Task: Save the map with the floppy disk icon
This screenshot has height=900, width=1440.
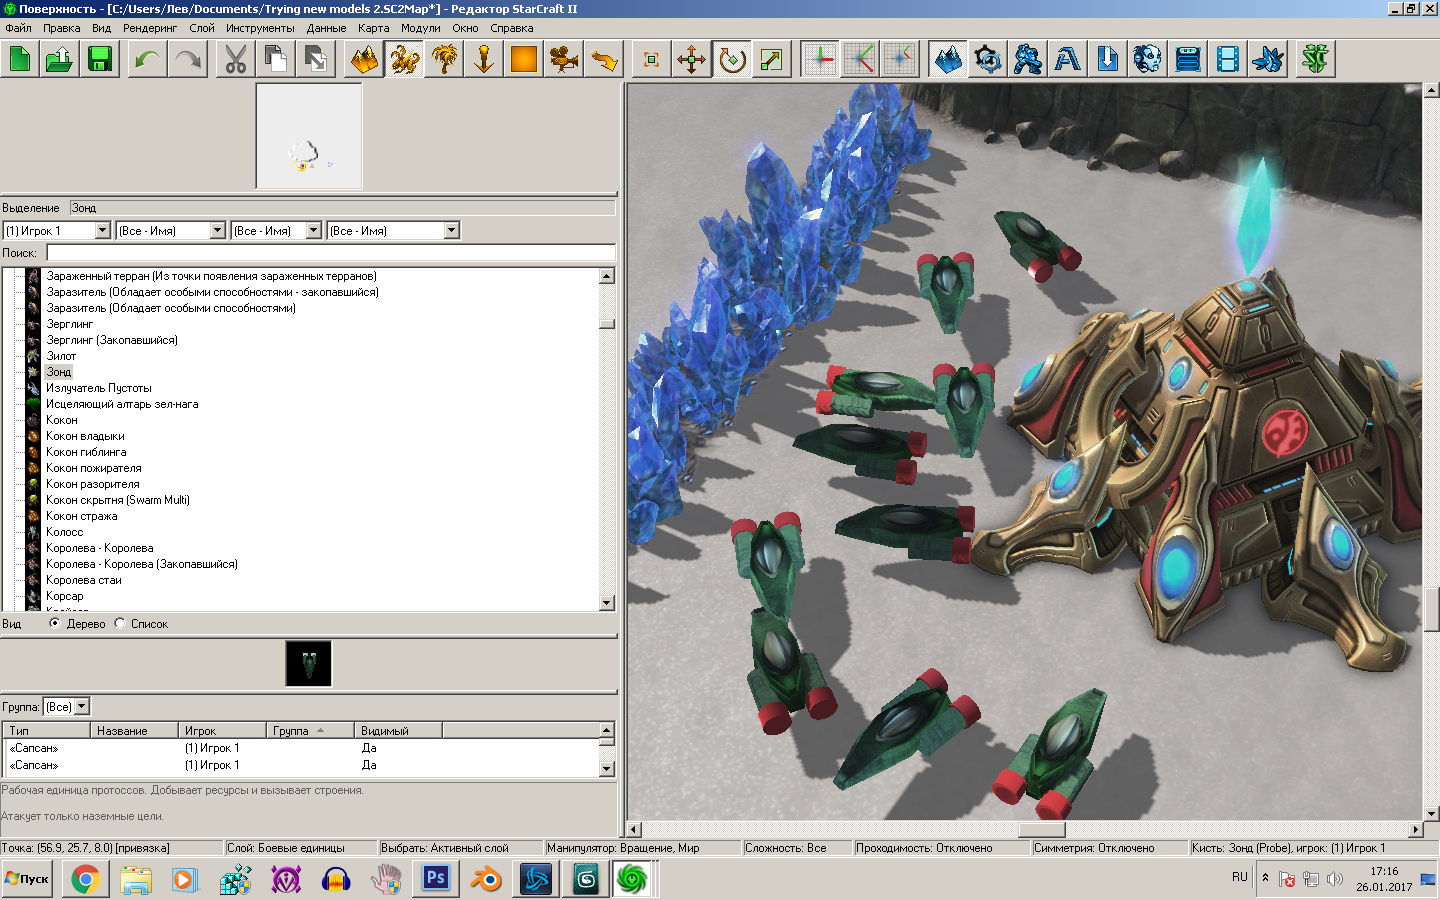Action: tap(100, 59)
